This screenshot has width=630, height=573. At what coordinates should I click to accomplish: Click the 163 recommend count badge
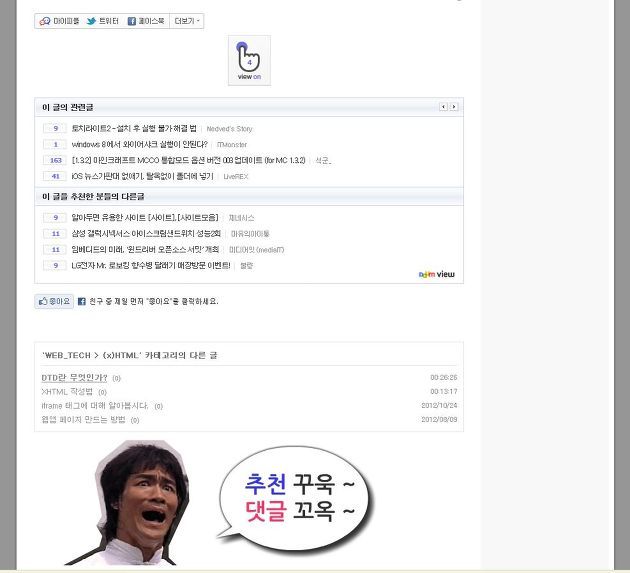click(55, 160)
